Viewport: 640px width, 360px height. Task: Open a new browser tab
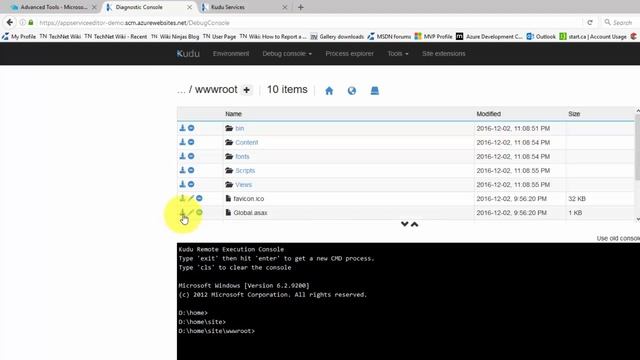[301, 7]
